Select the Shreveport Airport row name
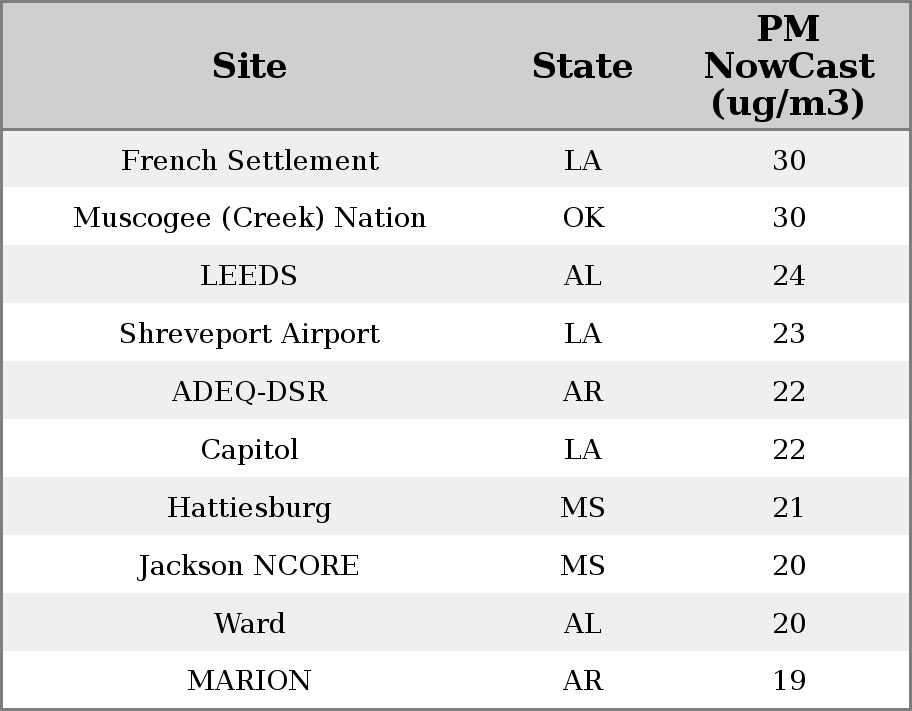 click(249, 334)
